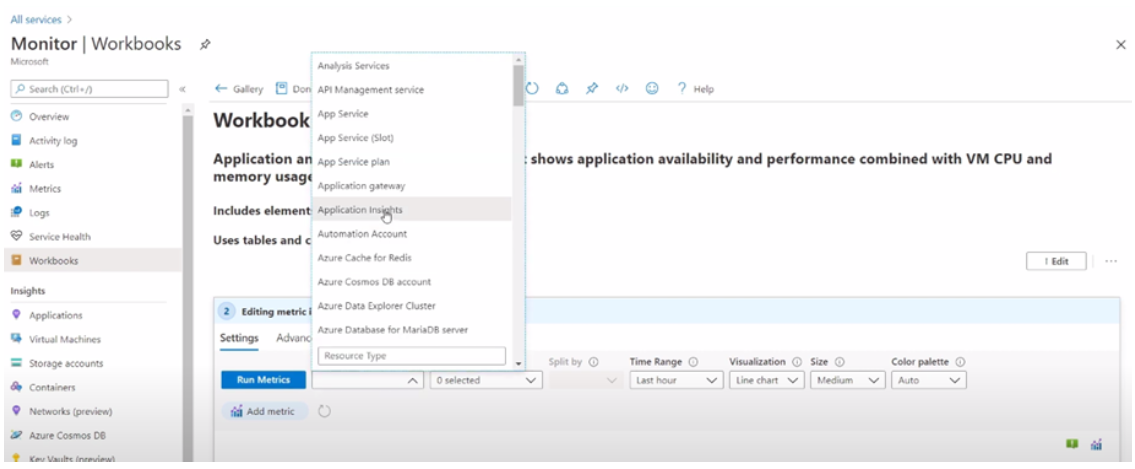Select Application gateway resource type
The height and width of the screenshot is (469, 1135).
(x=411, y=185)
